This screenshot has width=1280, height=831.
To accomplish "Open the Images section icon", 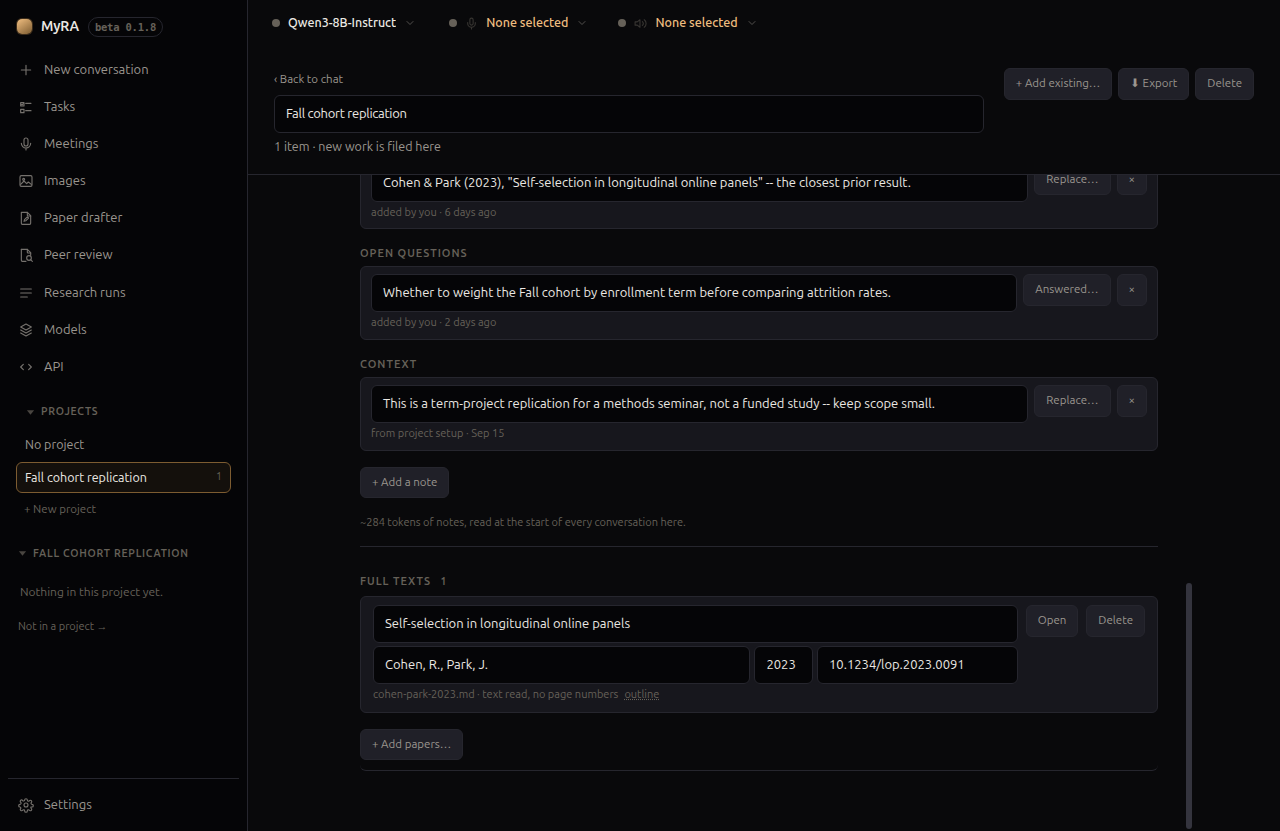I will pyautogui.click(x=26, y=181).
